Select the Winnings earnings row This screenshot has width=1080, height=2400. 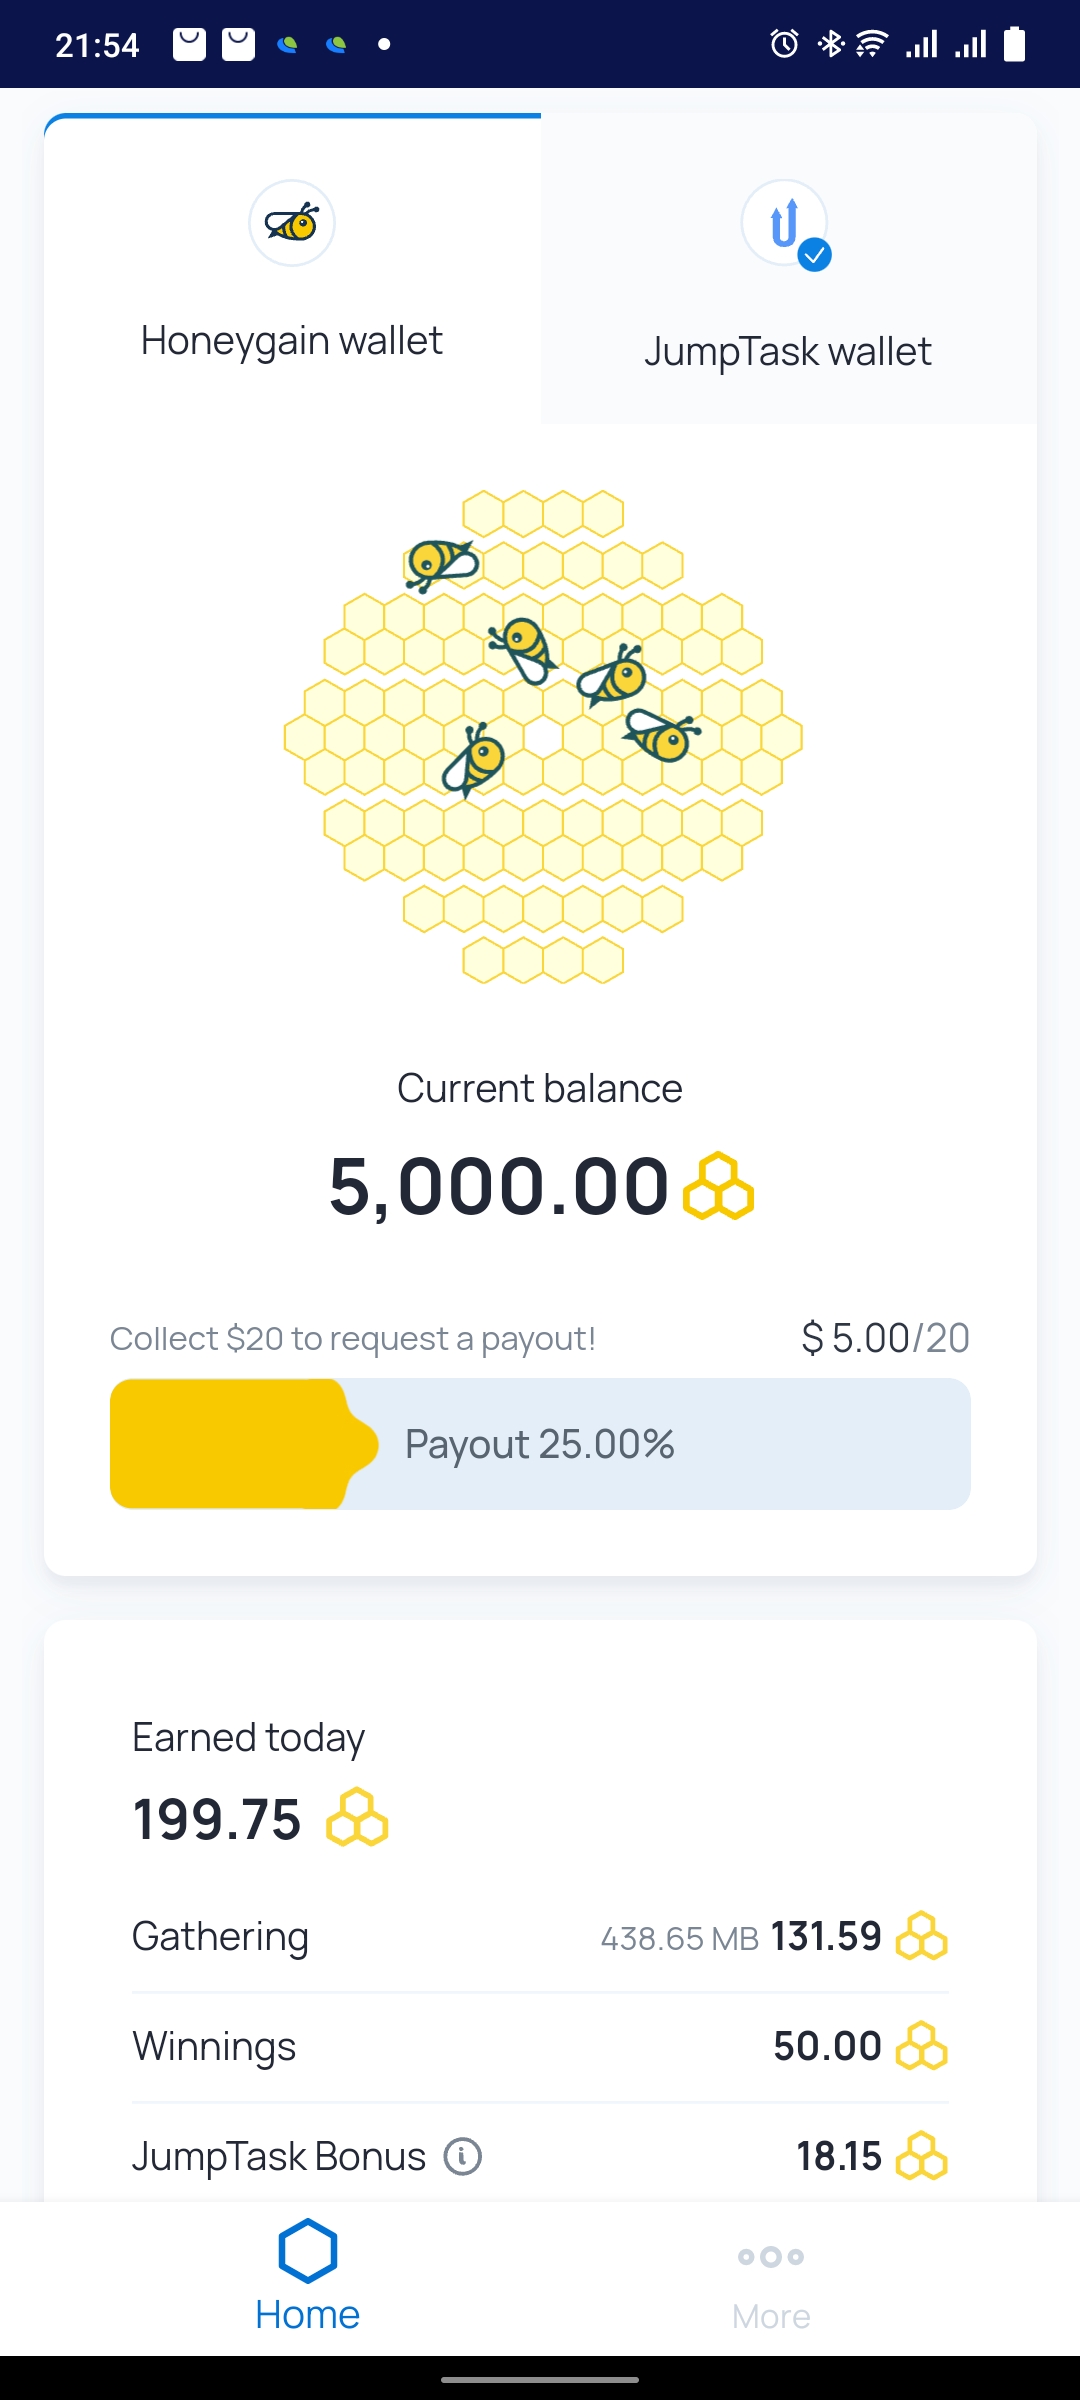[x=540, y=2047]
